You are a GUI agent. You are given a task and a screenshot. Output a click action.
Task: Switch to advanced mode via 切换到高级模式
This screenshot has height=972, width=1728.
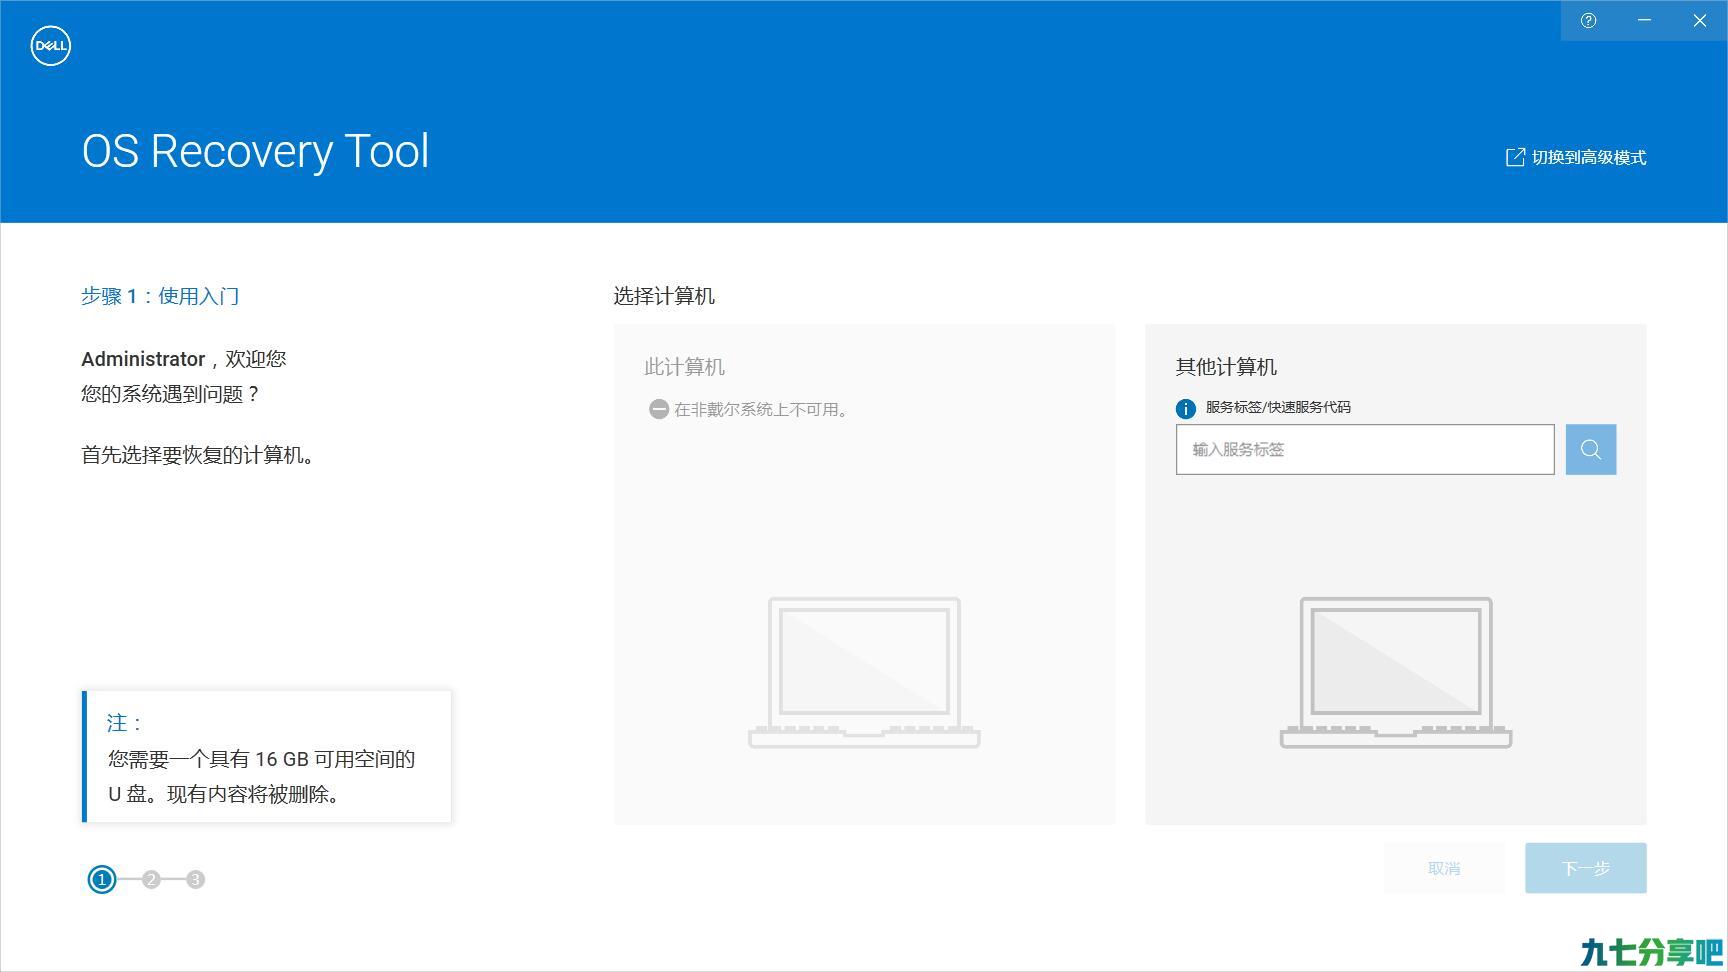point(1588,157)
